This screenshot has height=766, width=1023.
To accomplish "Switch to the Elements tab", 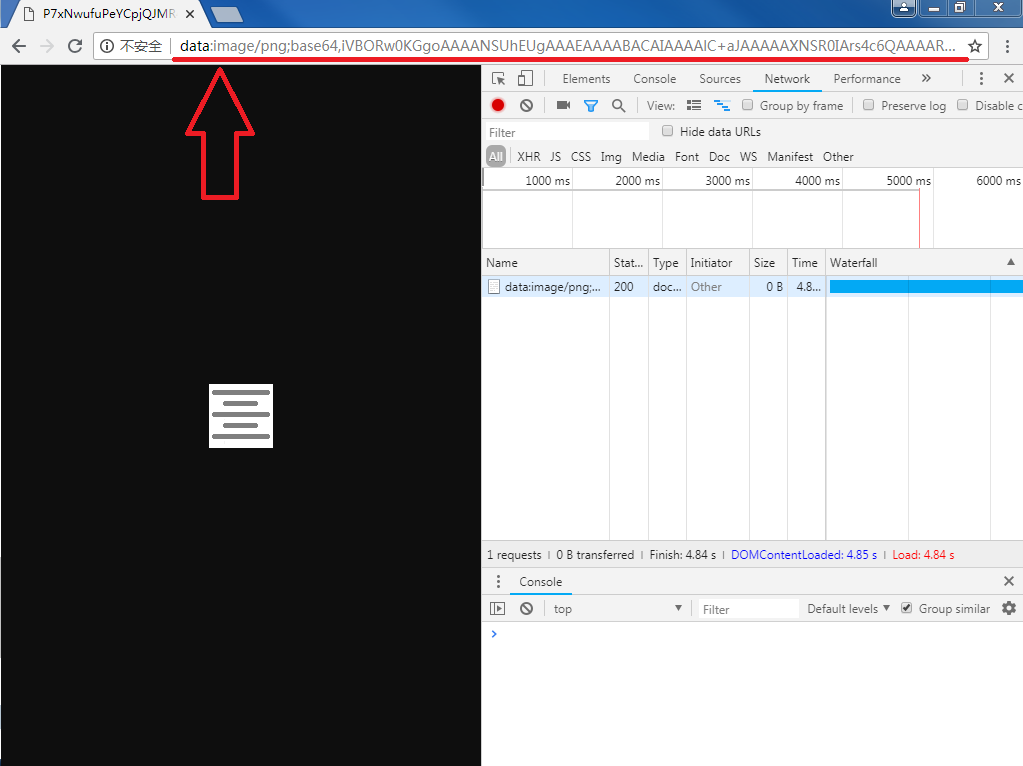I will [x=586, y=79].
